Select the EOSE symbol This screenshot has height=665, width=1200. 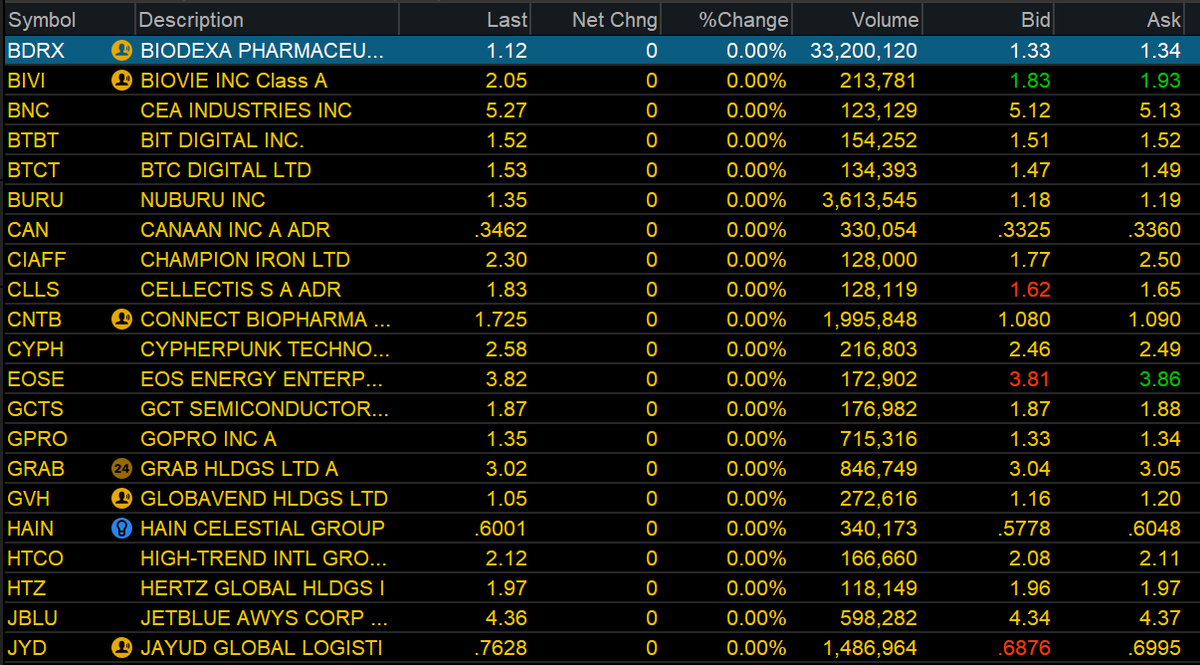click(x=35, y=379)
